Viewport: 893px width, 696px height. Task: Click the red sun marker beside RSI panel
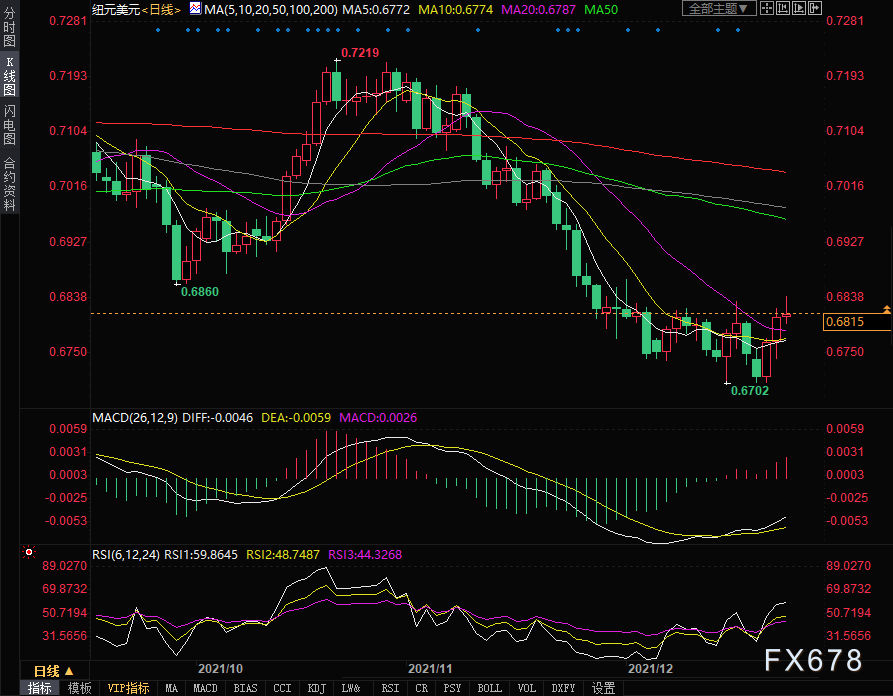tap(27, 551)
